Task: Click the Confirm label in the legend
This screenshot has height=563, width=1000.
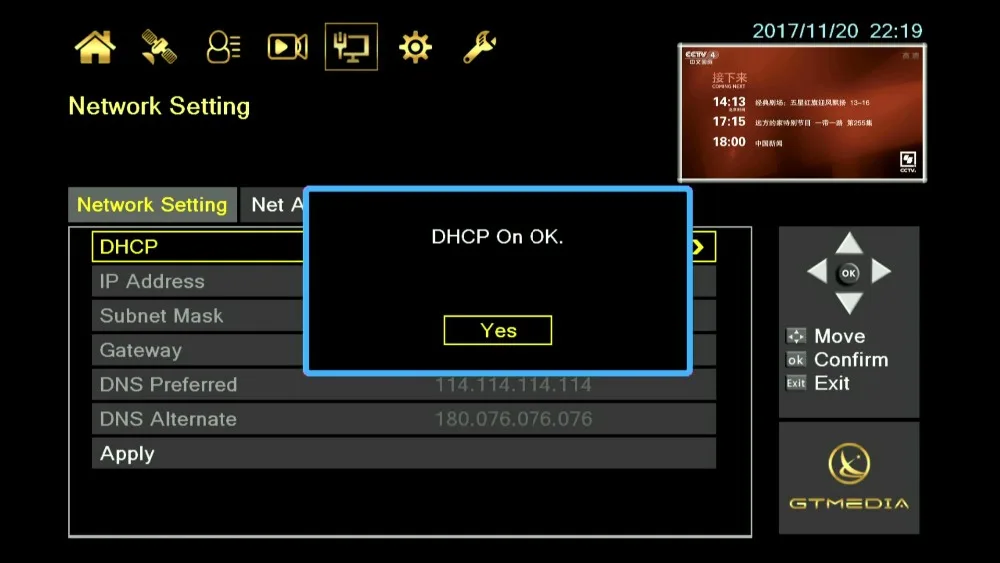Action: pos(851,360)
